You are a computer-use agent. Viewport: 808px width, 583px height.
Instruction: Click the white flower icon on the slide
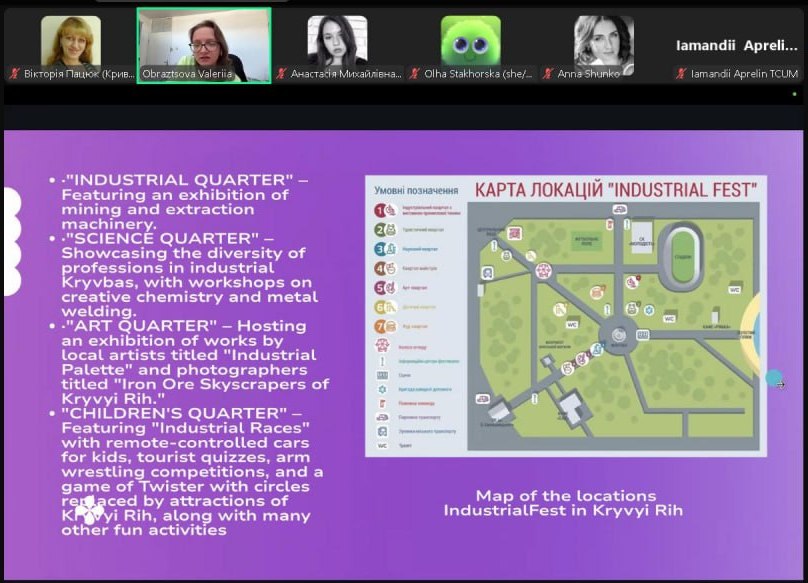pos(89,510)
